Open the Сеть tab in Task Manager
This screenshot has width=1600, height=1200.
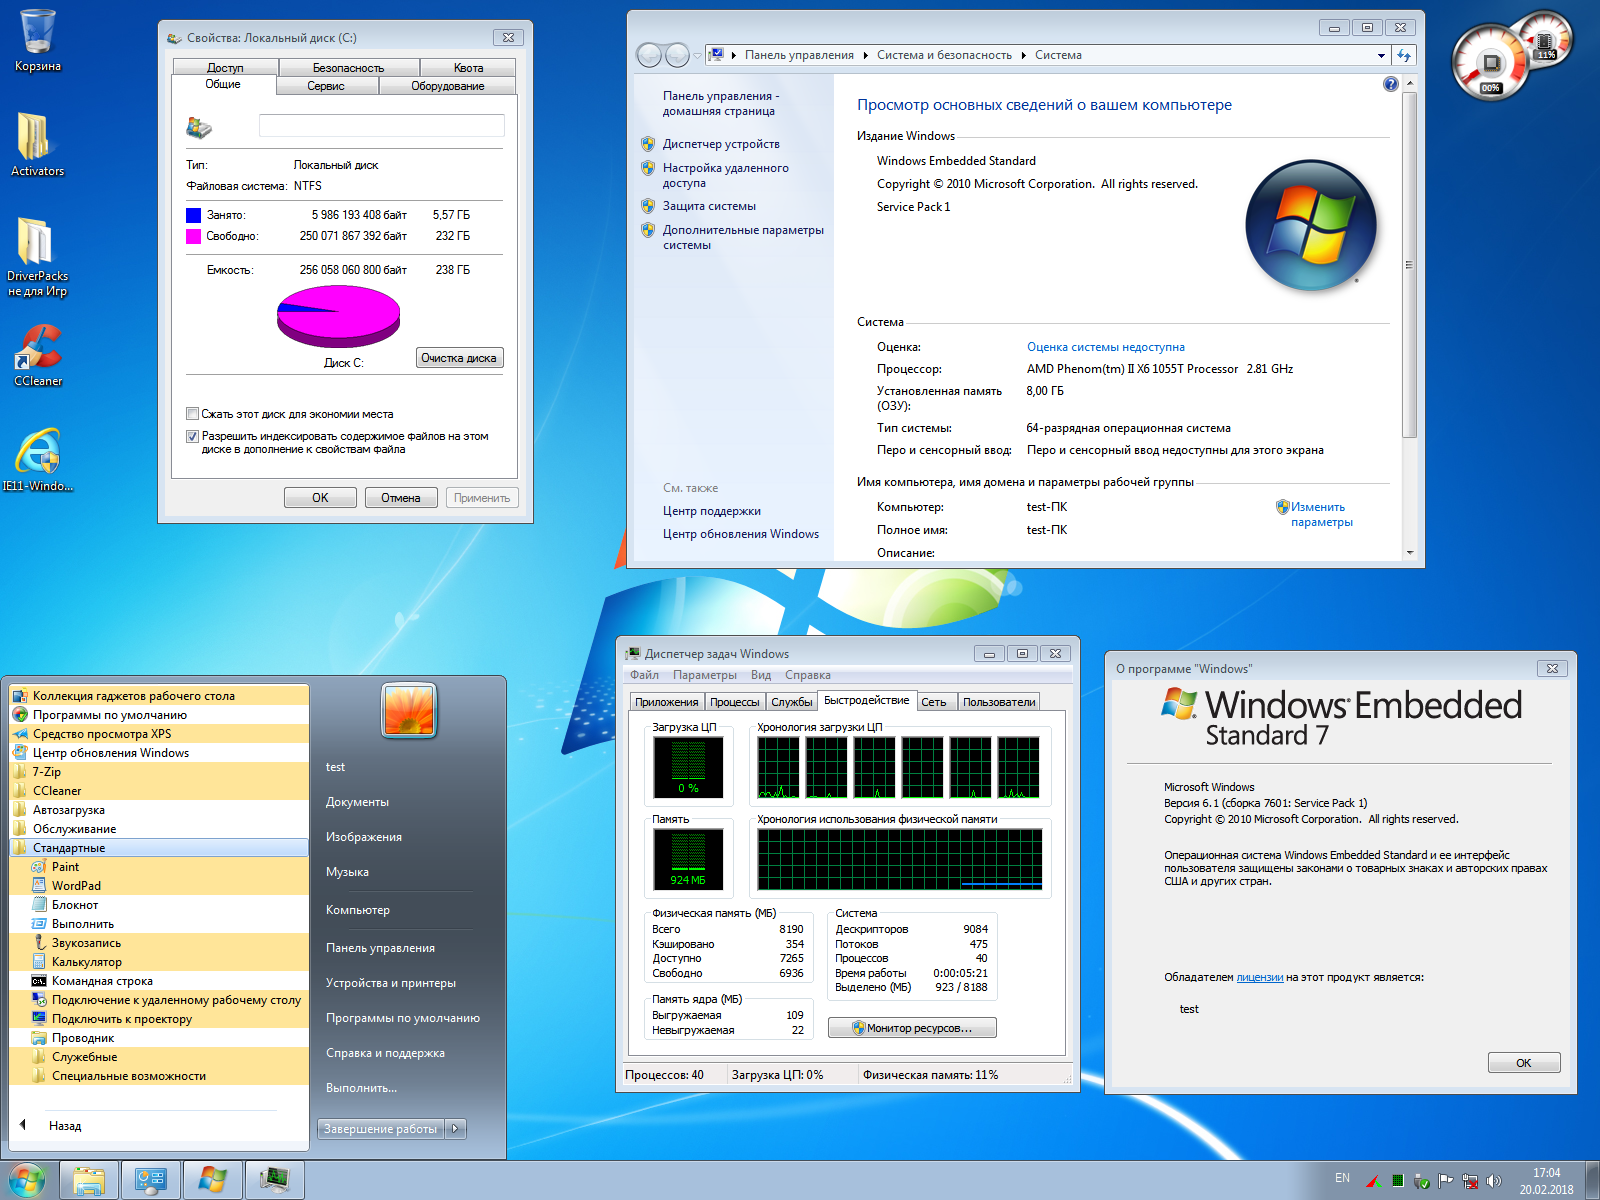(934, 702)
